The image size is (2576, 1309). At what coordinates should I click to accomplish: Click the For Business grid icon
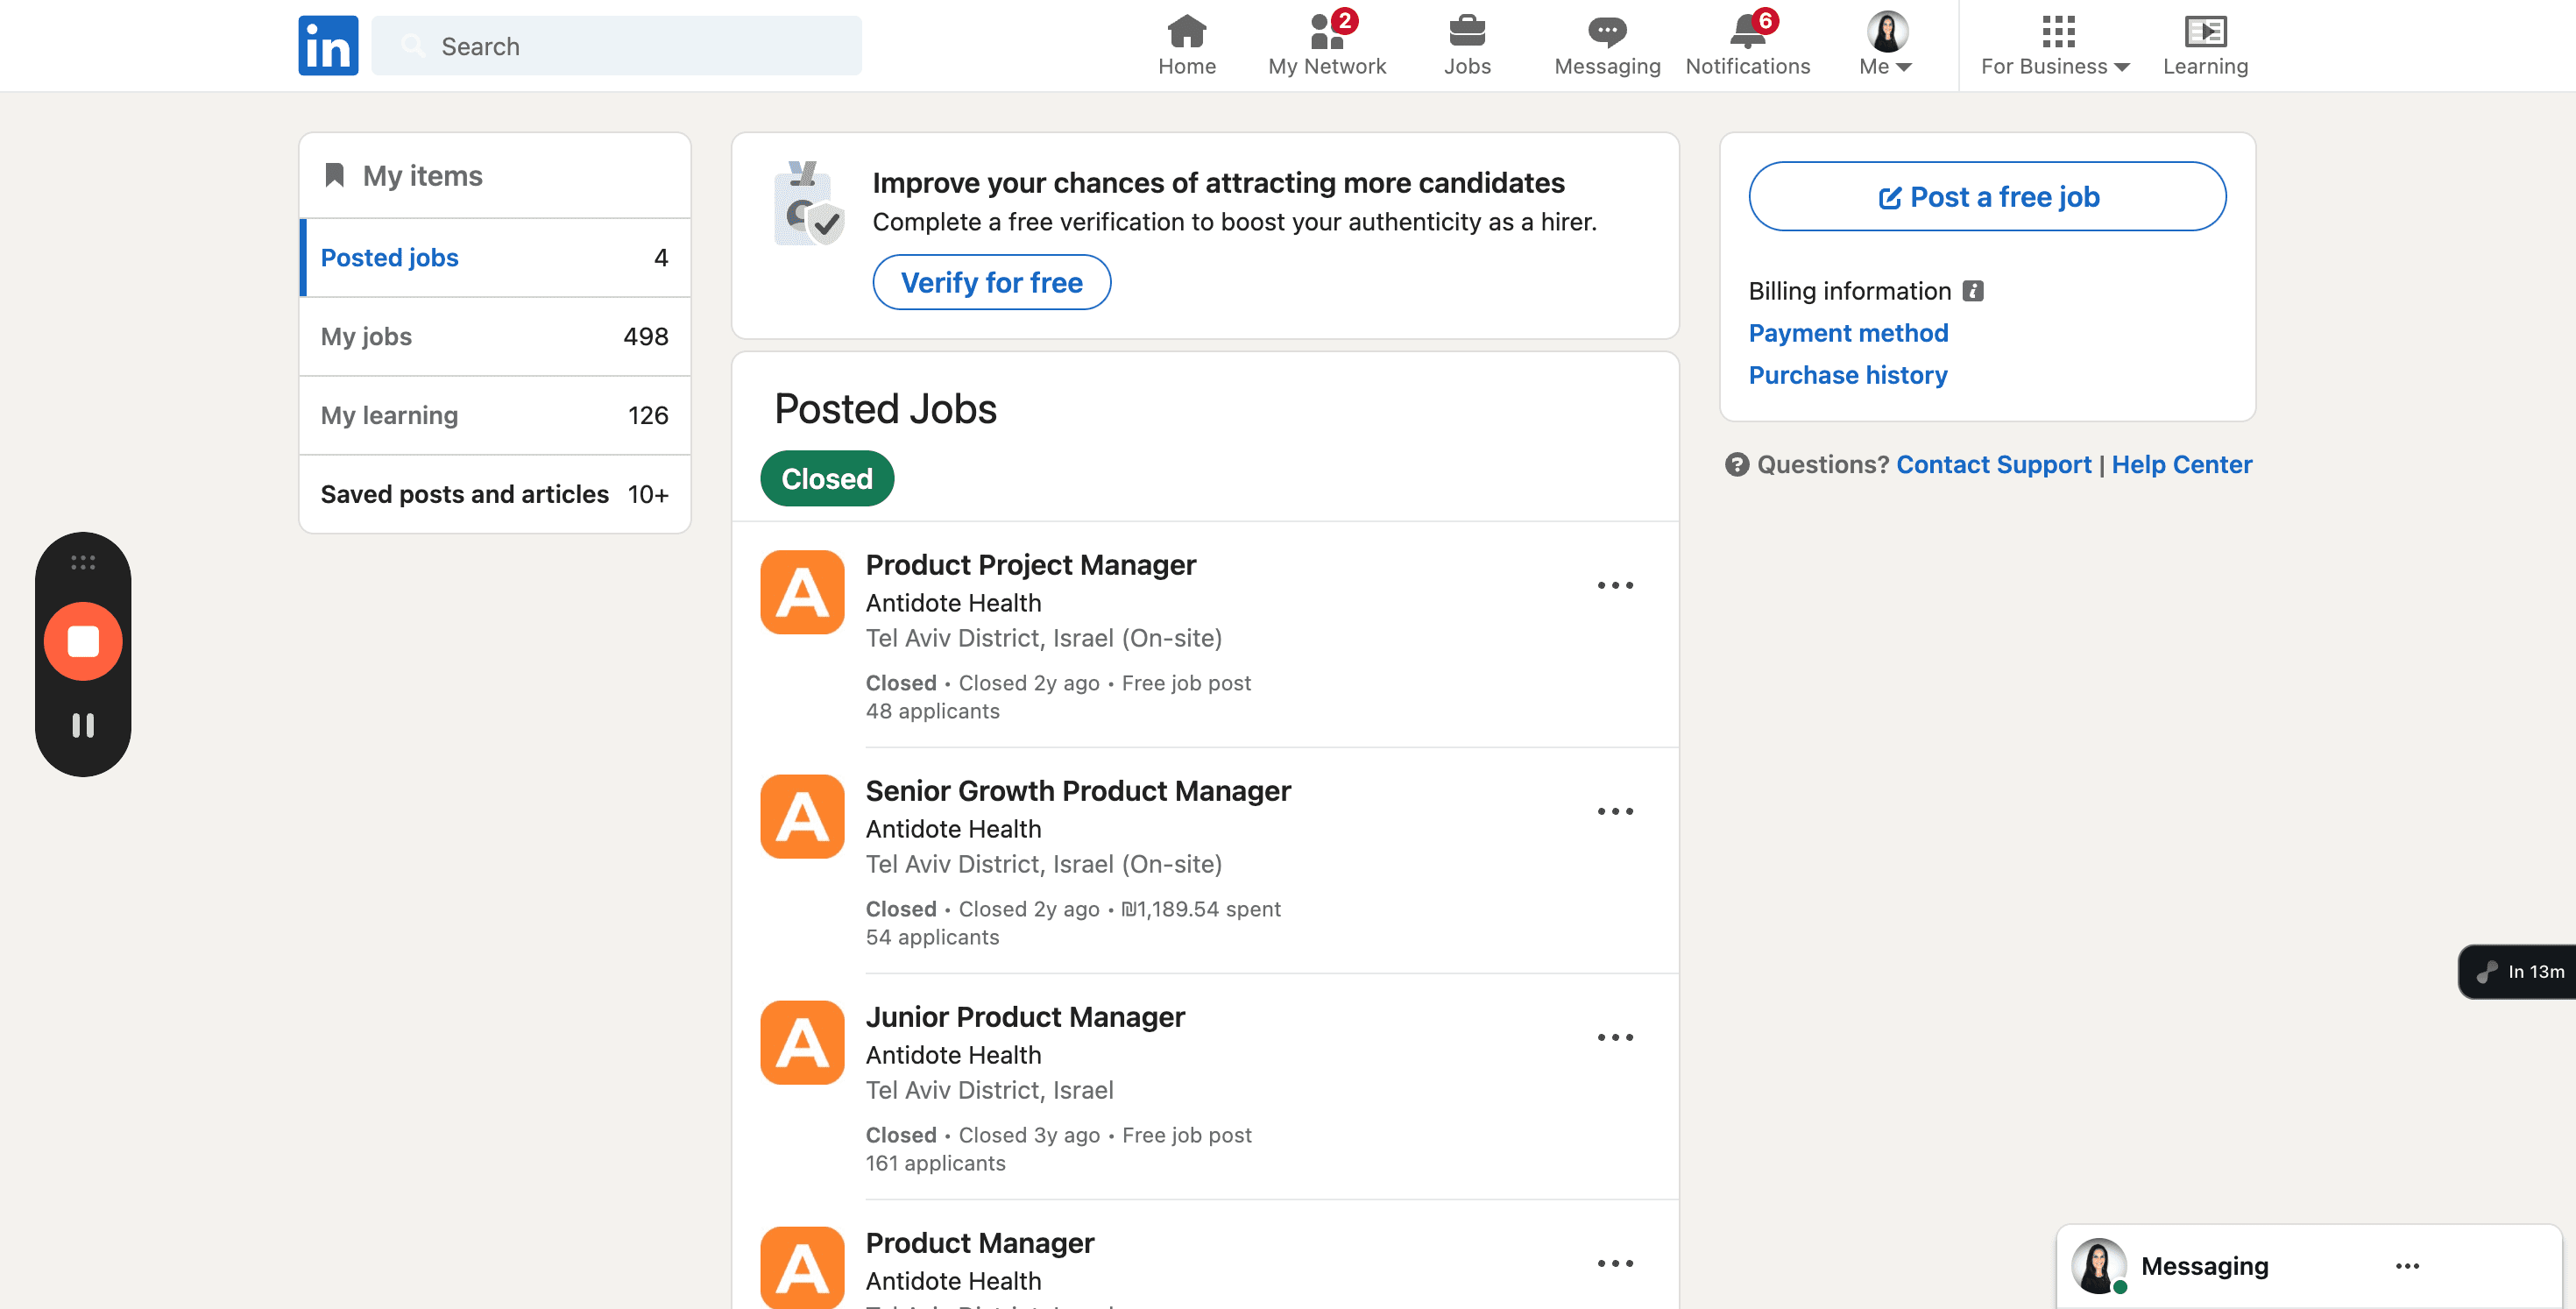click(x=2058, y=31)
